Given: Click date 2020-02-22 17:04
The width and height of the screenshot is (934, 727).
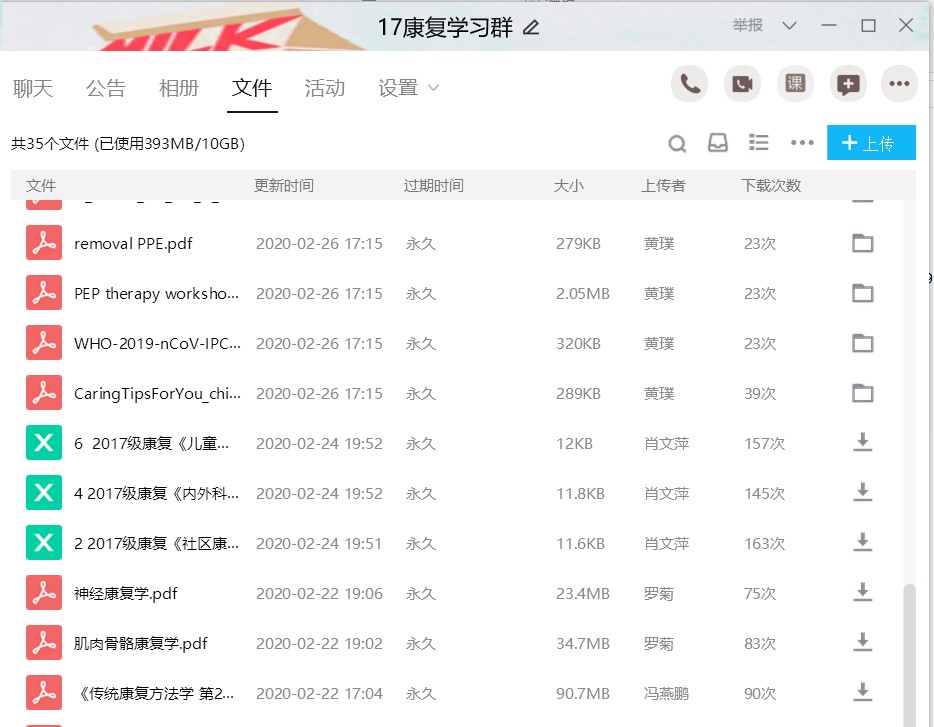Looking at the screenshot, I should 319,694.
